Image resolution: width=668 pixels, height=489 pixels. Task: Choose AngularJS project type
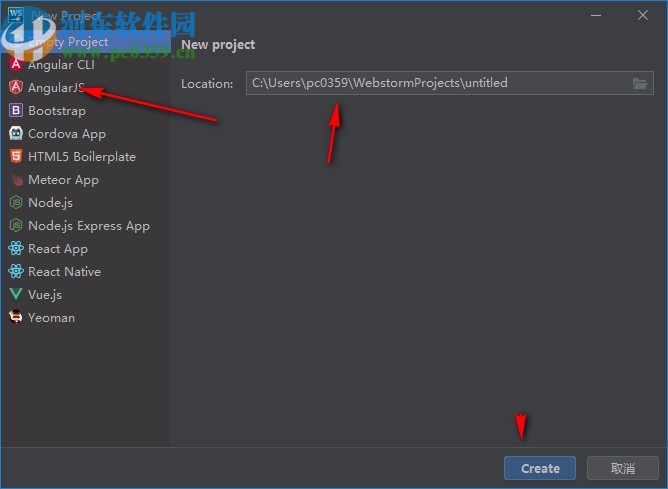(86, 88)
